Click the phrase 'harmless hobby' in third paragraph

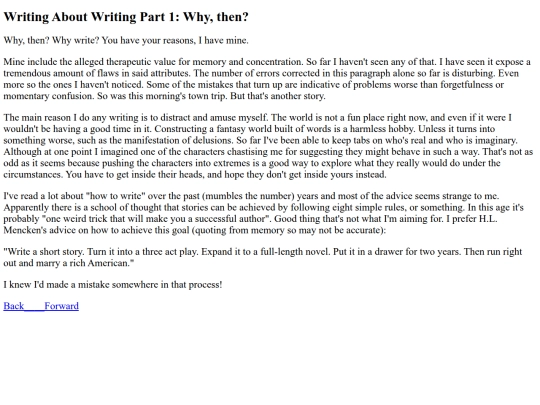pos(382,129)
